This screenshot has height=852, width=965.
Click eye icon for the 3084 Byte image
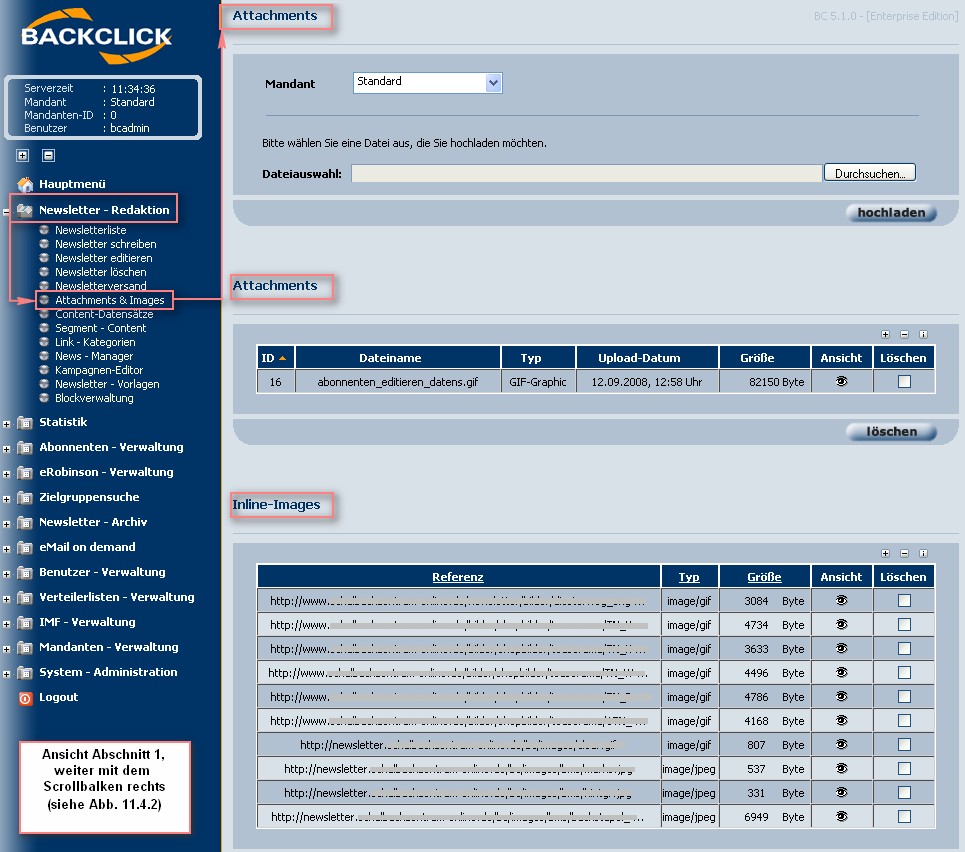pyautogui.click(x=841, y=601)
